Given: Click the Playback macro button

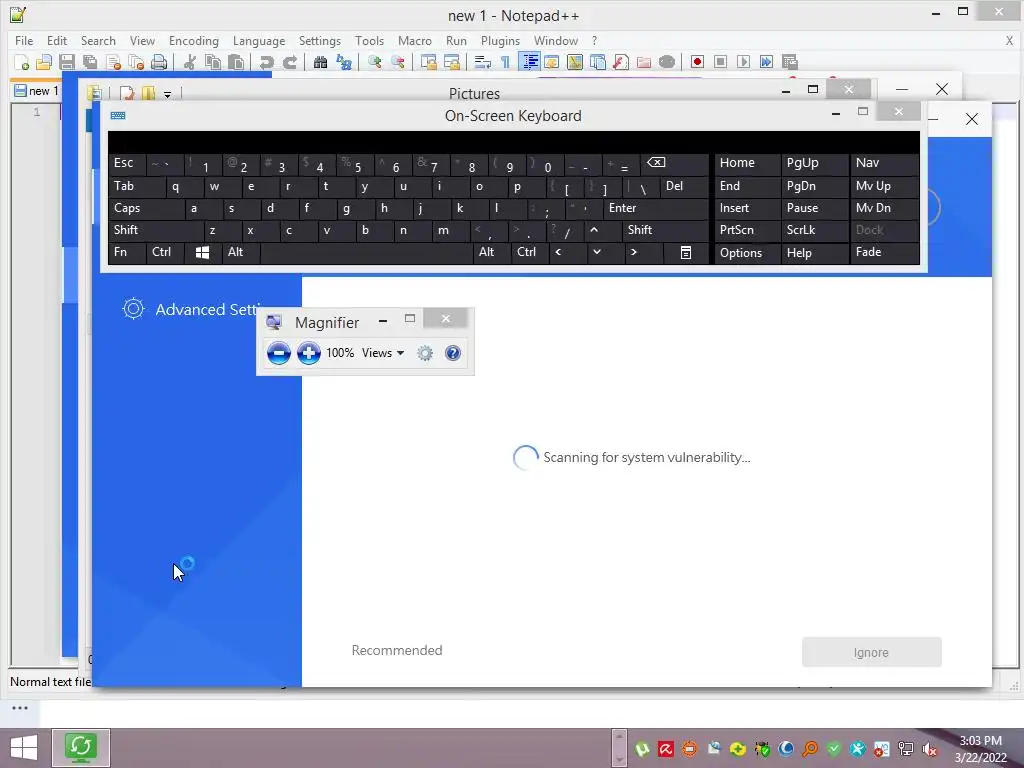Looking at the screenshot, I should click(743, 62).
